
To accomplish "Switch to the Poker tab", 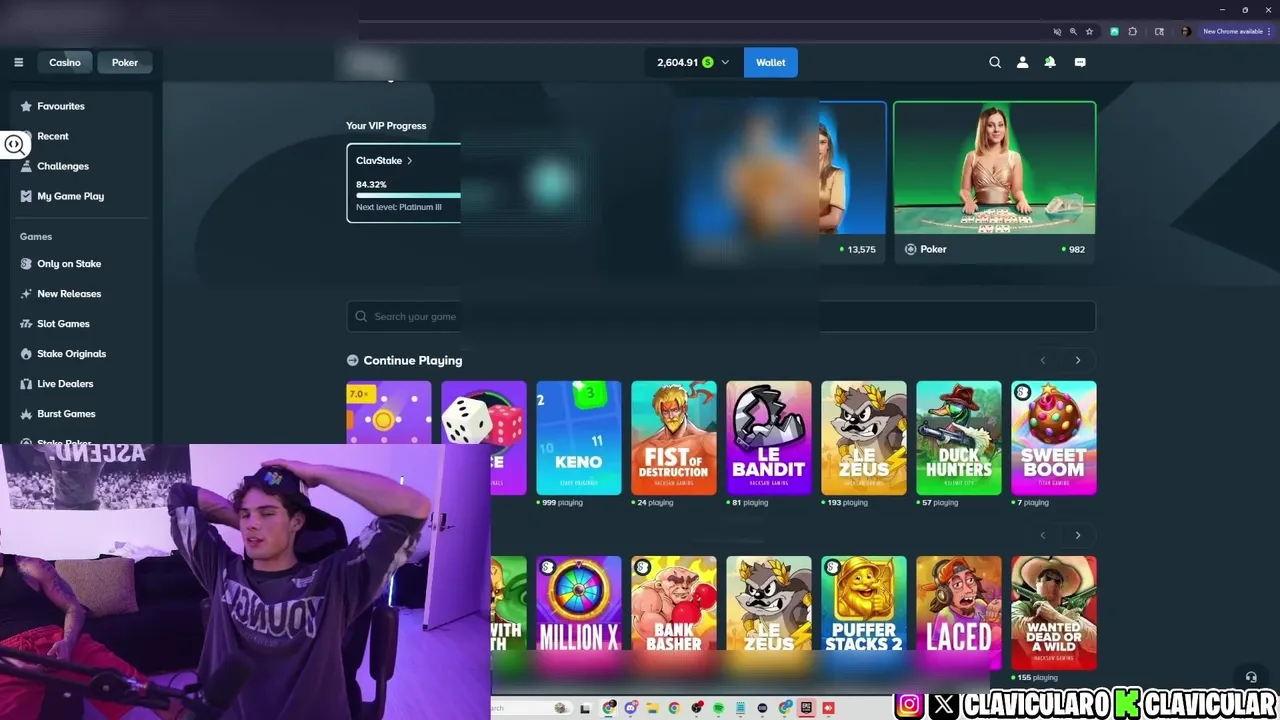I will coord(125,62).
